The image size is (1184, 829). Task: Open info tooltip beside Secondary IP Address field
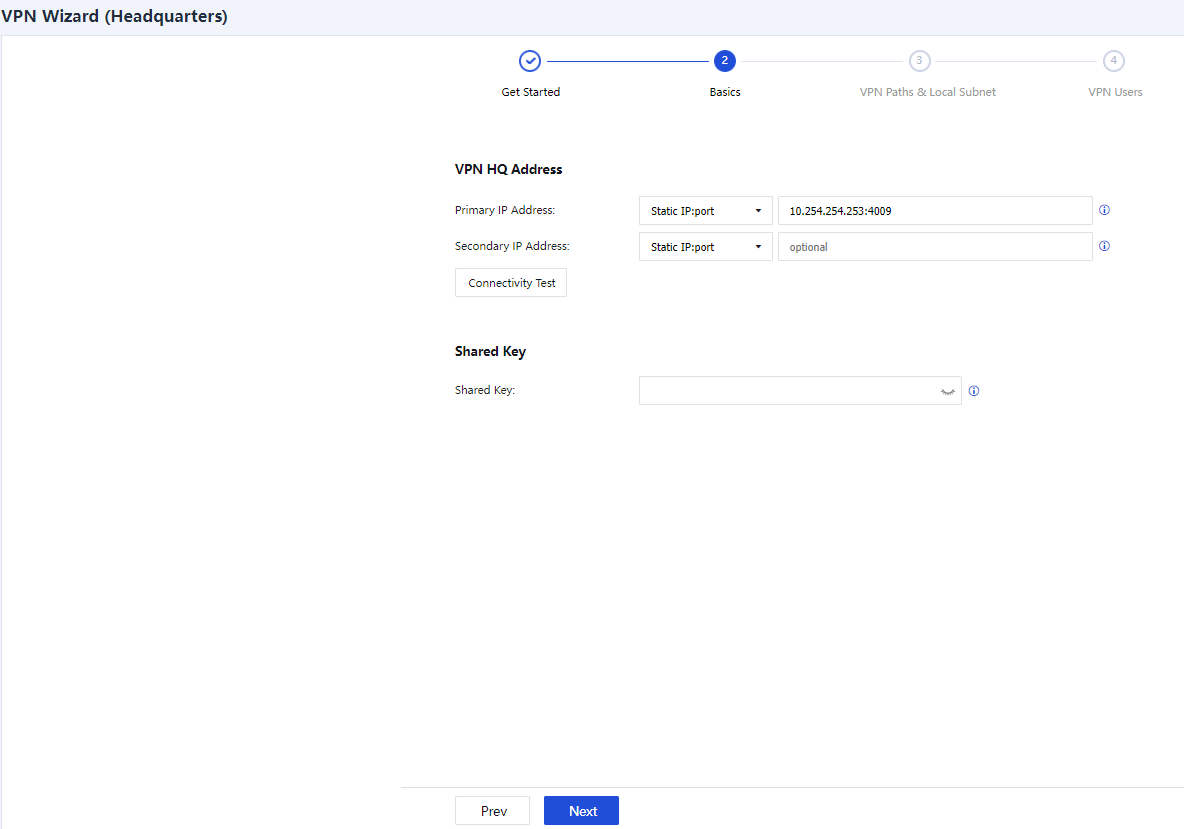[x=1105, y=246]
